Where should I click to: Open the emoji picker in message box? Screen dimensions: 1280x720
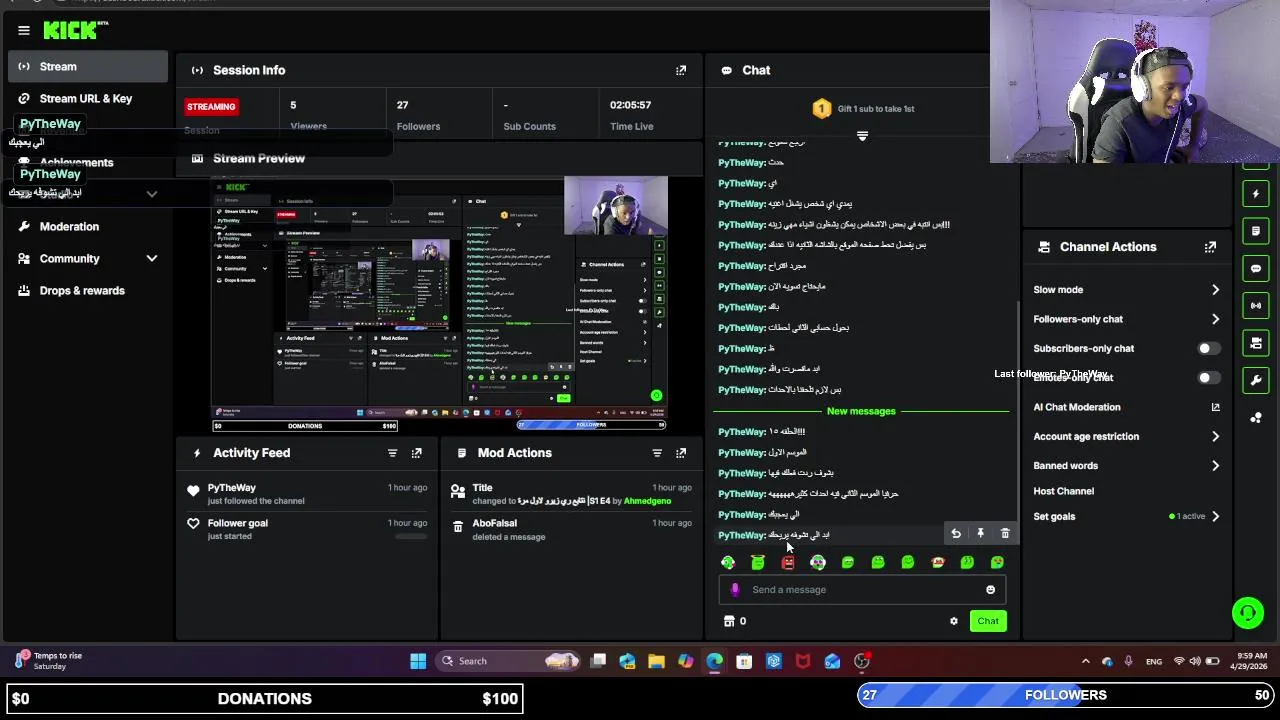(x=991, y=590)
